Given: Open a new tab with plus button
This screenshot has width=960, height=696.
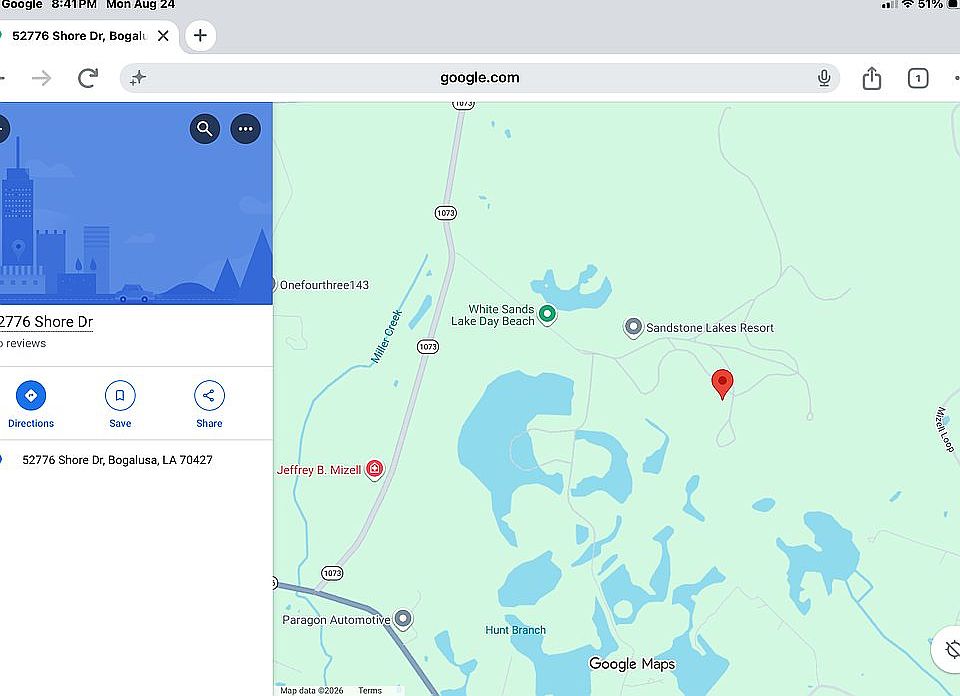Looking at the screenshot, I should coord(200,36).
